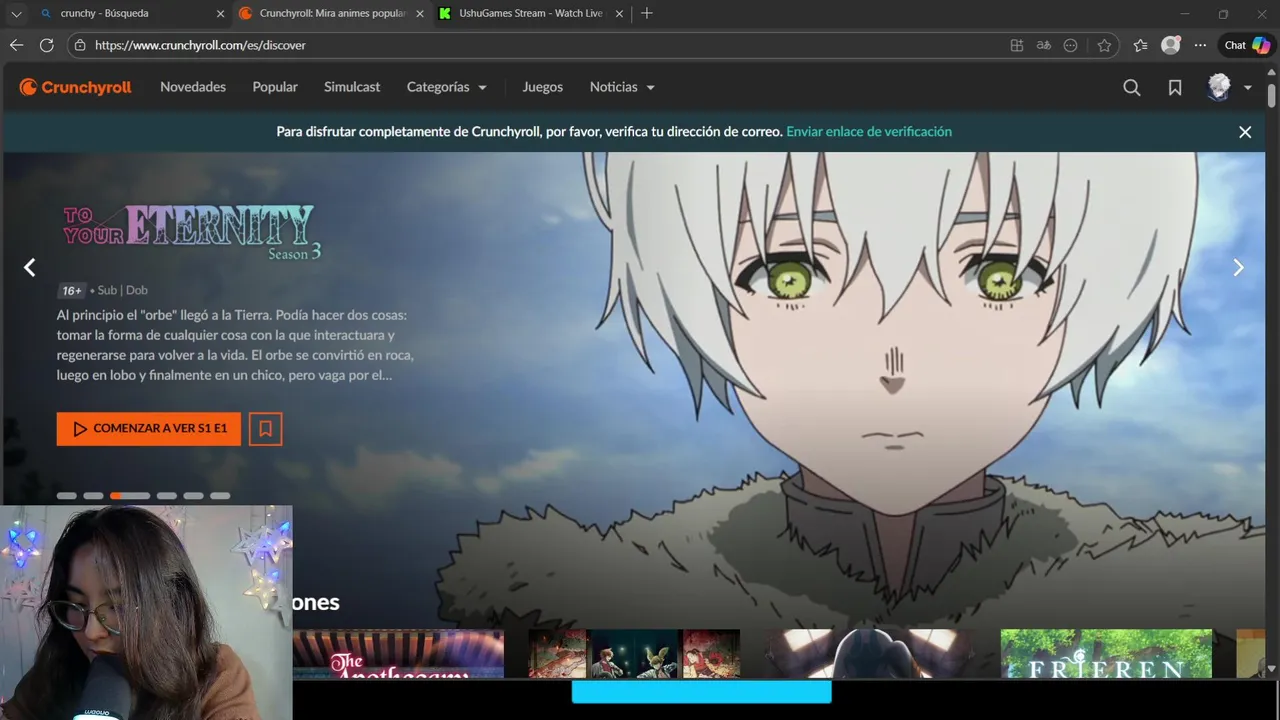Add page to favorites star icon

coord(1104,45)
